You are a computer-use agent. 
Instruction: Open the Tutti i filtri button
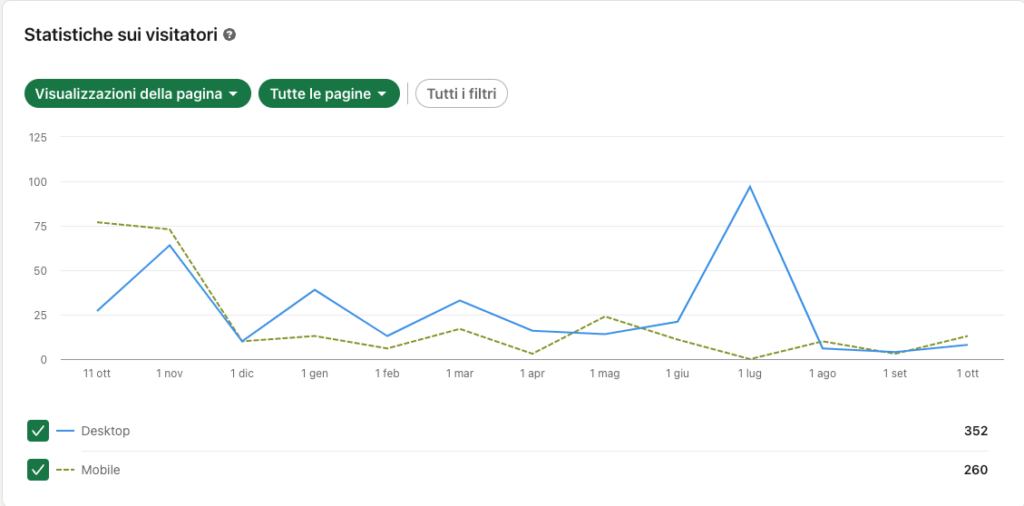tap(461, 93)
